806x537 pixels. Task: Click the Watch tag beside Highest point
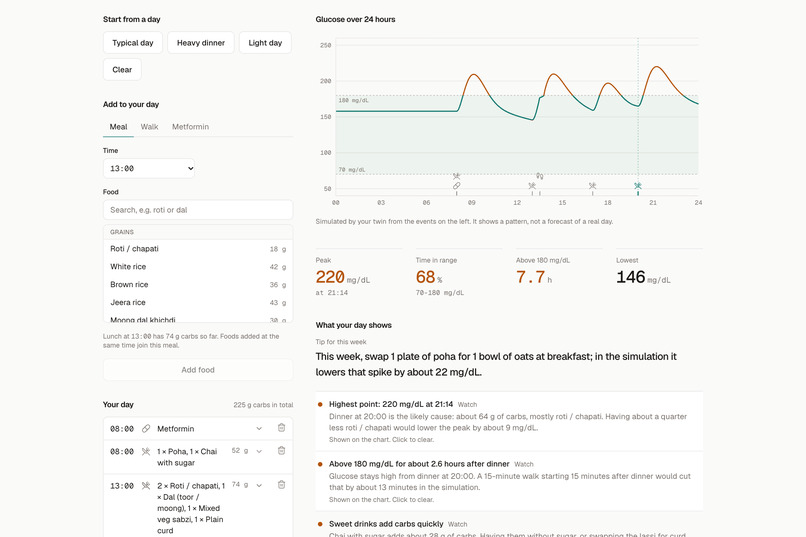(467, 405)
